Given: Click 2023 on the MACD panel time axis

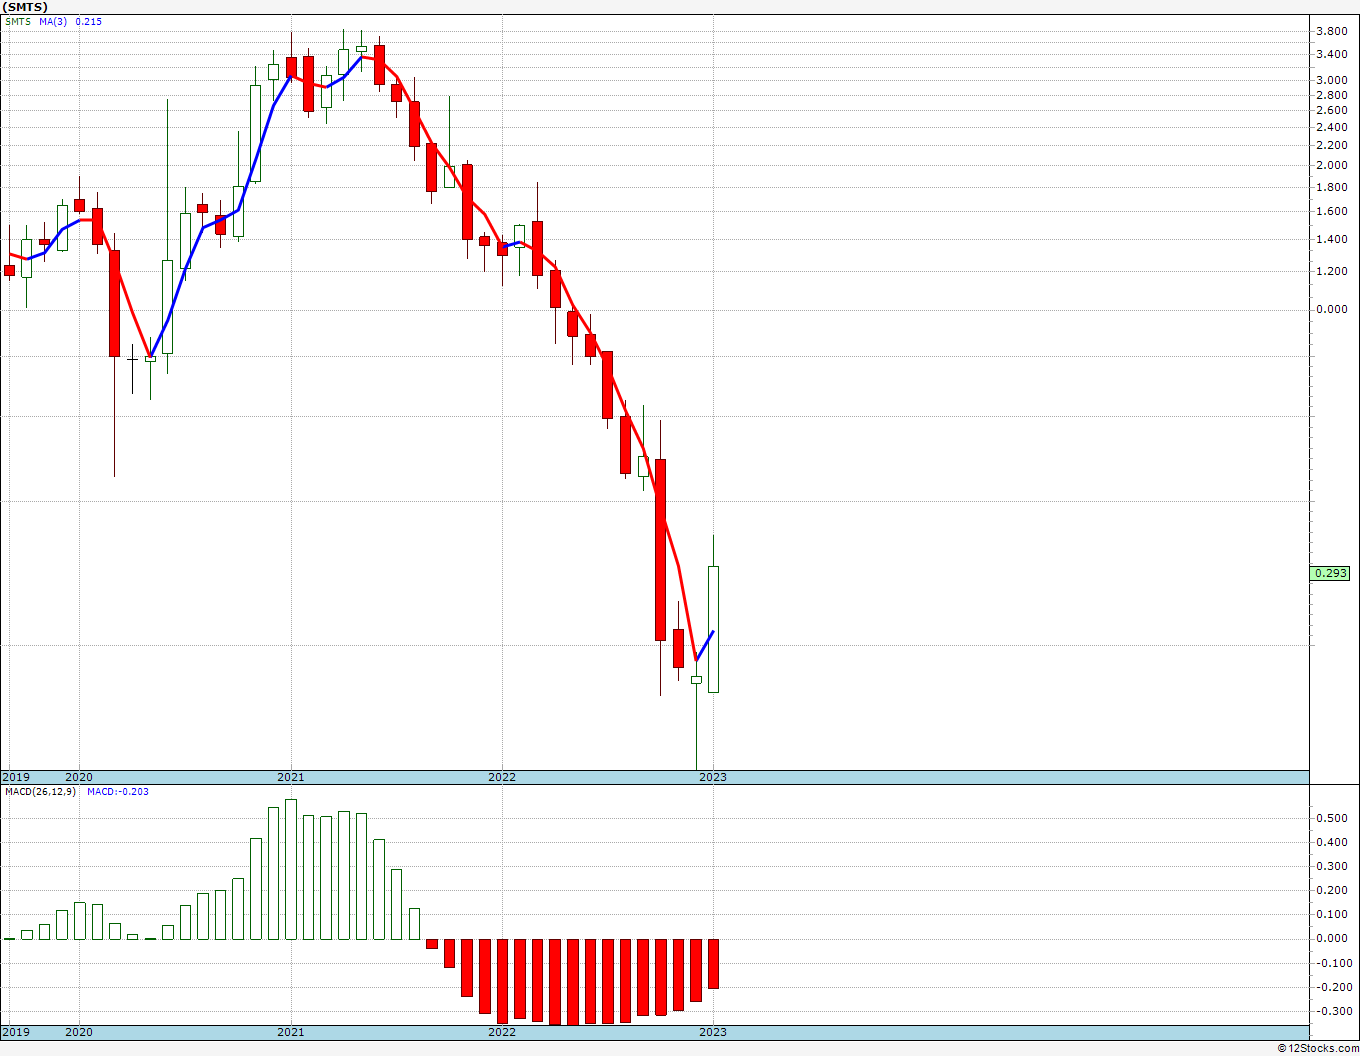Looking at the screenshot, I should (x=713, y=1032).
